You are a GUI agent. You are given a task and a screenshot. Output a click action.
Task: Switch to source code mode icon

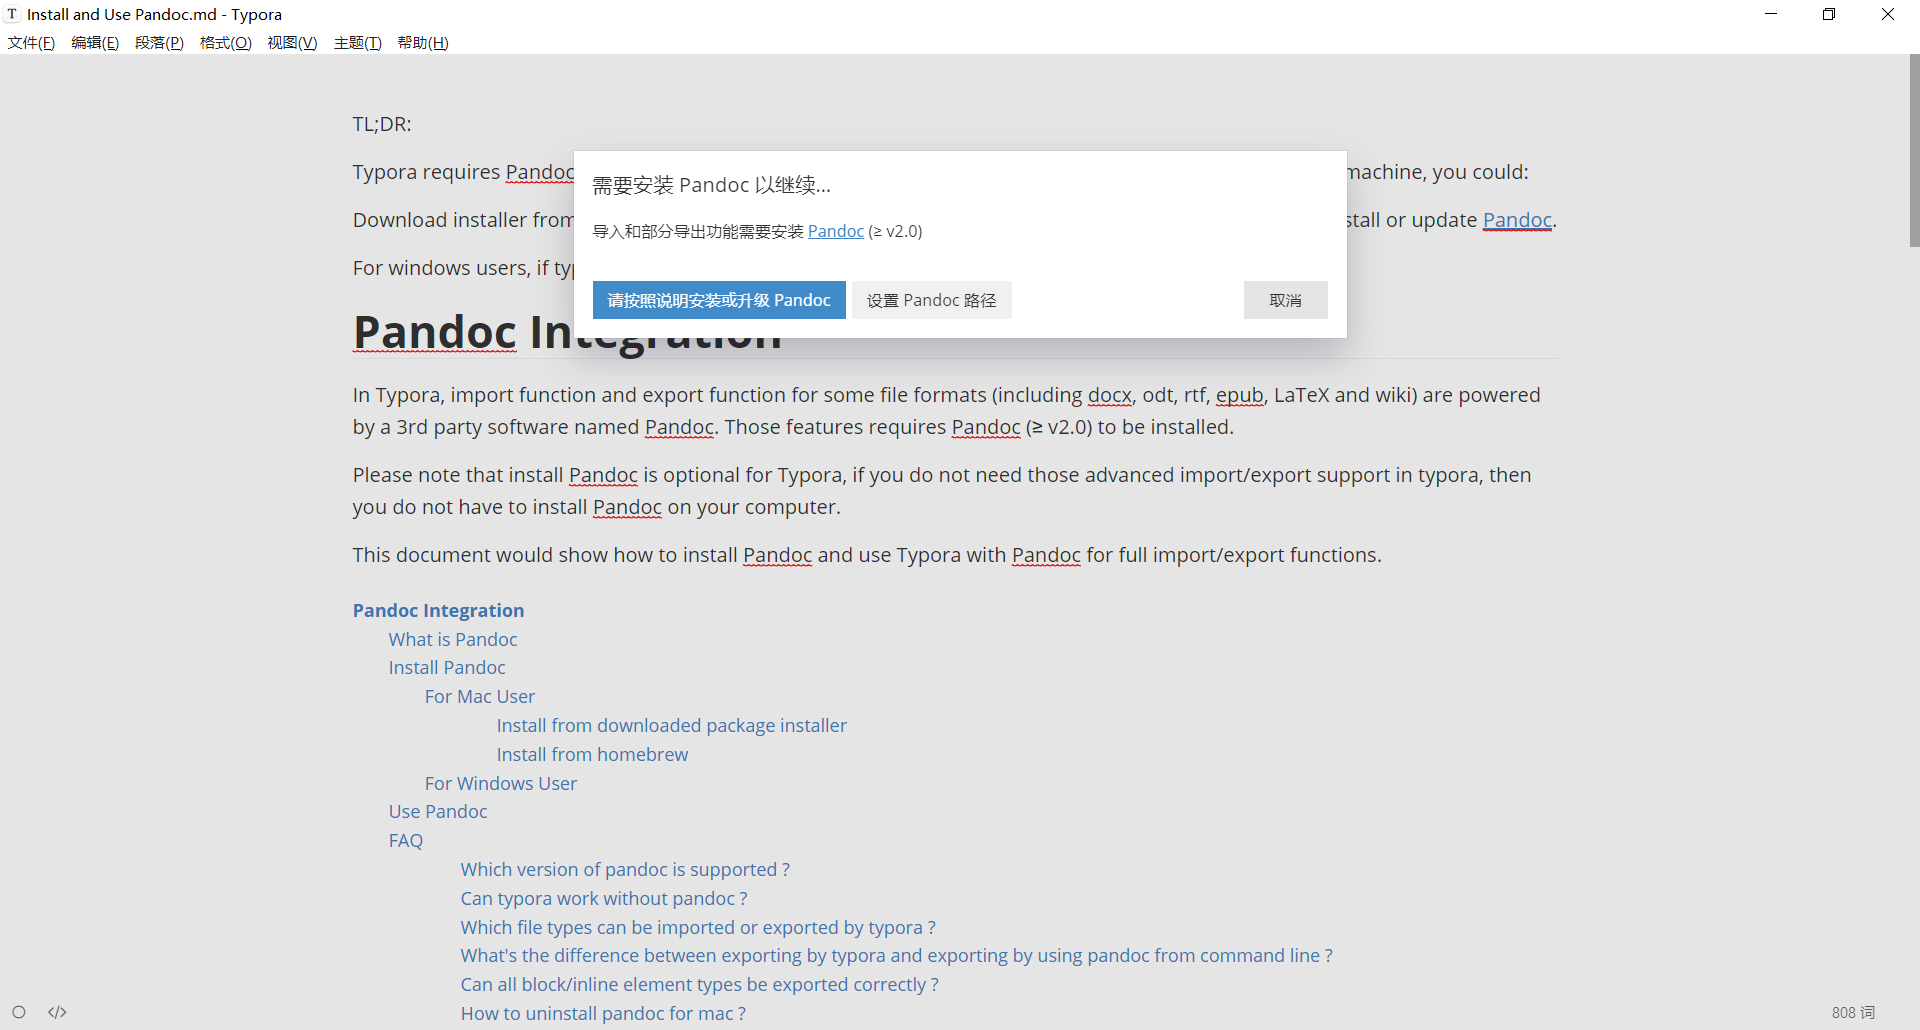point(57,1012)
